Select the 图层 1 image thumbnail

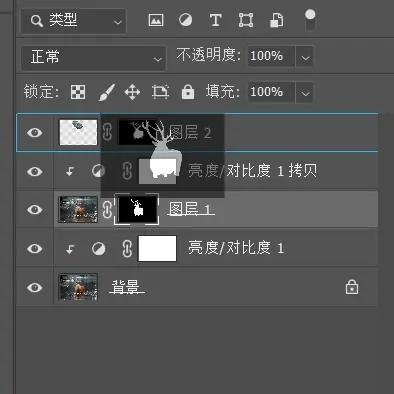pyautogui.click(x=78, y=210)
